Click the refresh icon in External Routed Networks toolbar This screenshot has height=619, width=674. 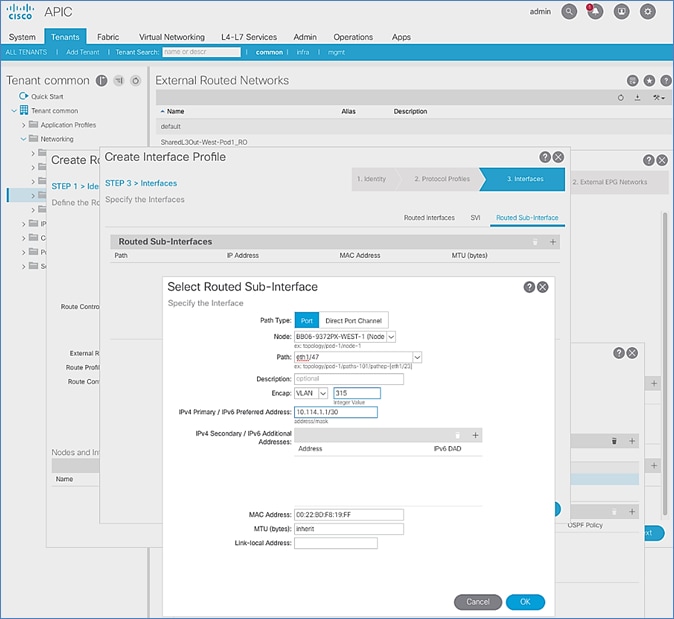[621, 98]
